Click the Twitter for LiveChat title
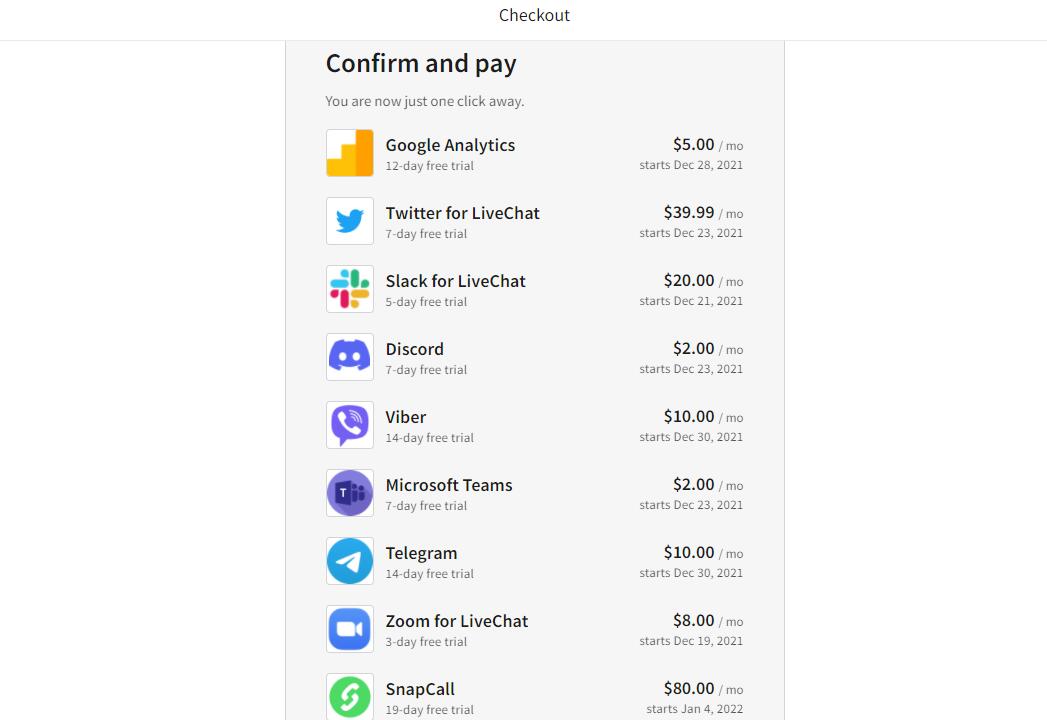This screenshot has width=1047, height=720. (462, 213)
